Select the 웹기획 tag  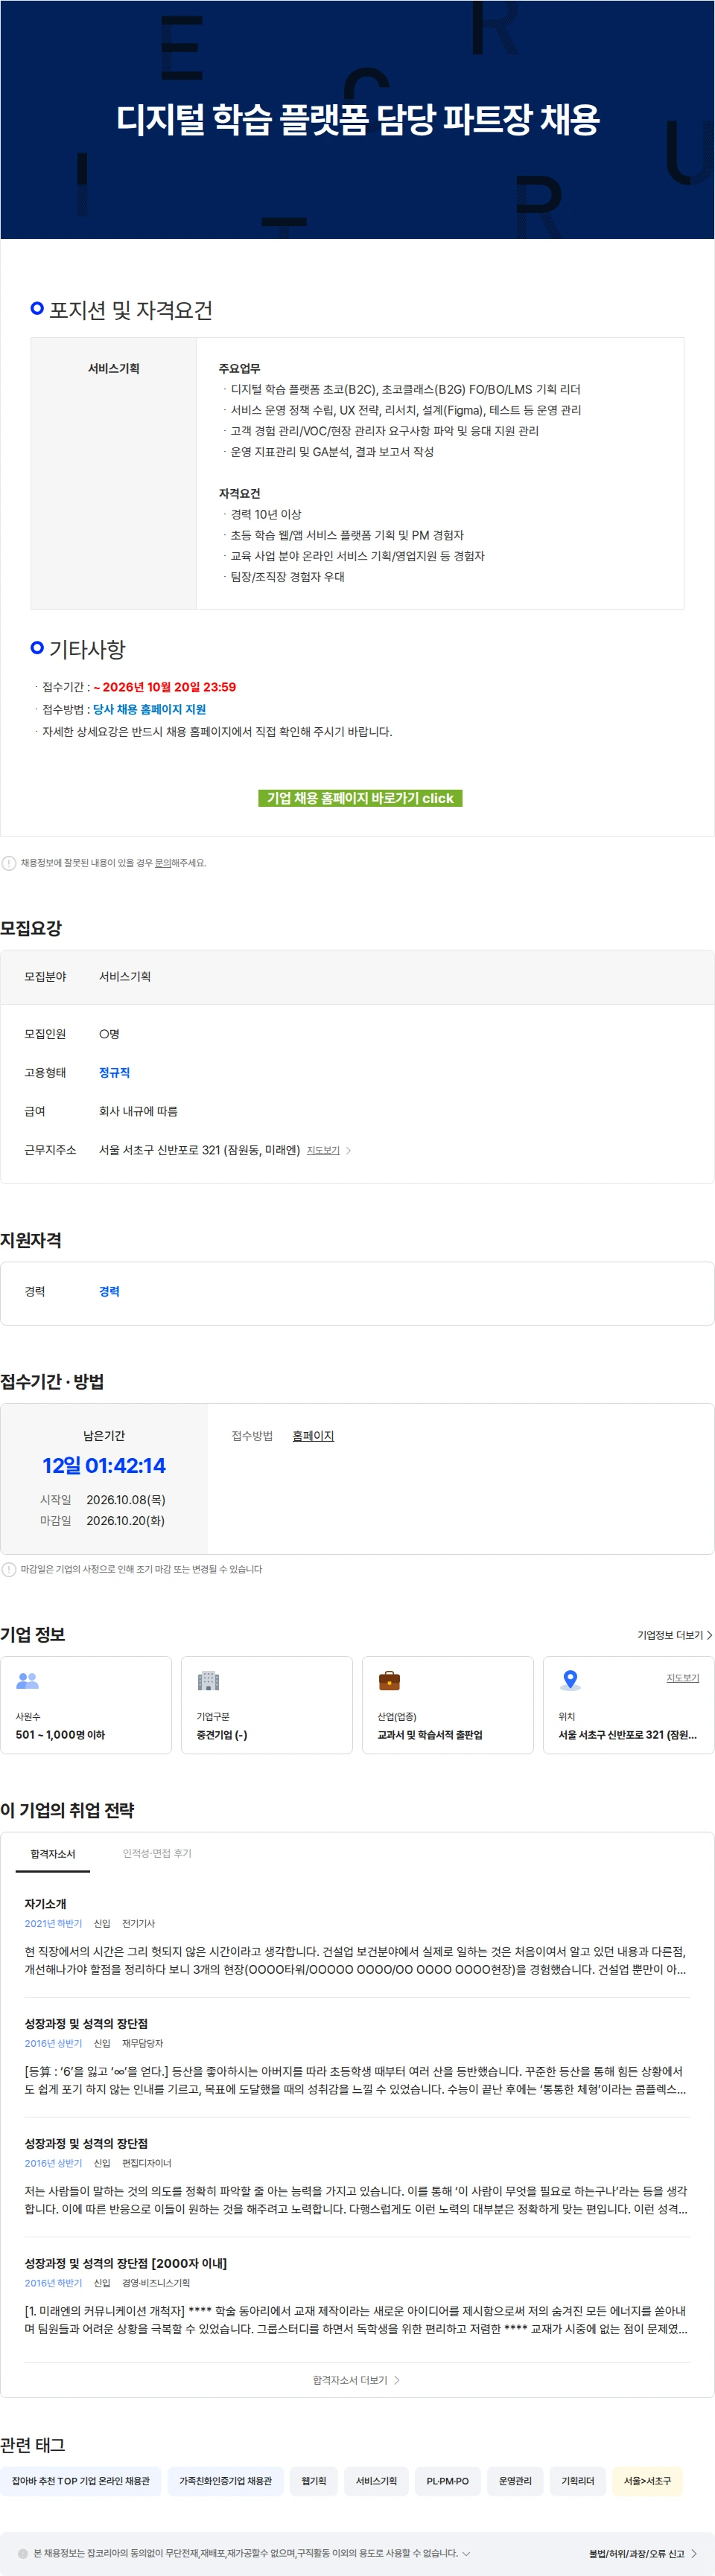point(314,2481)
